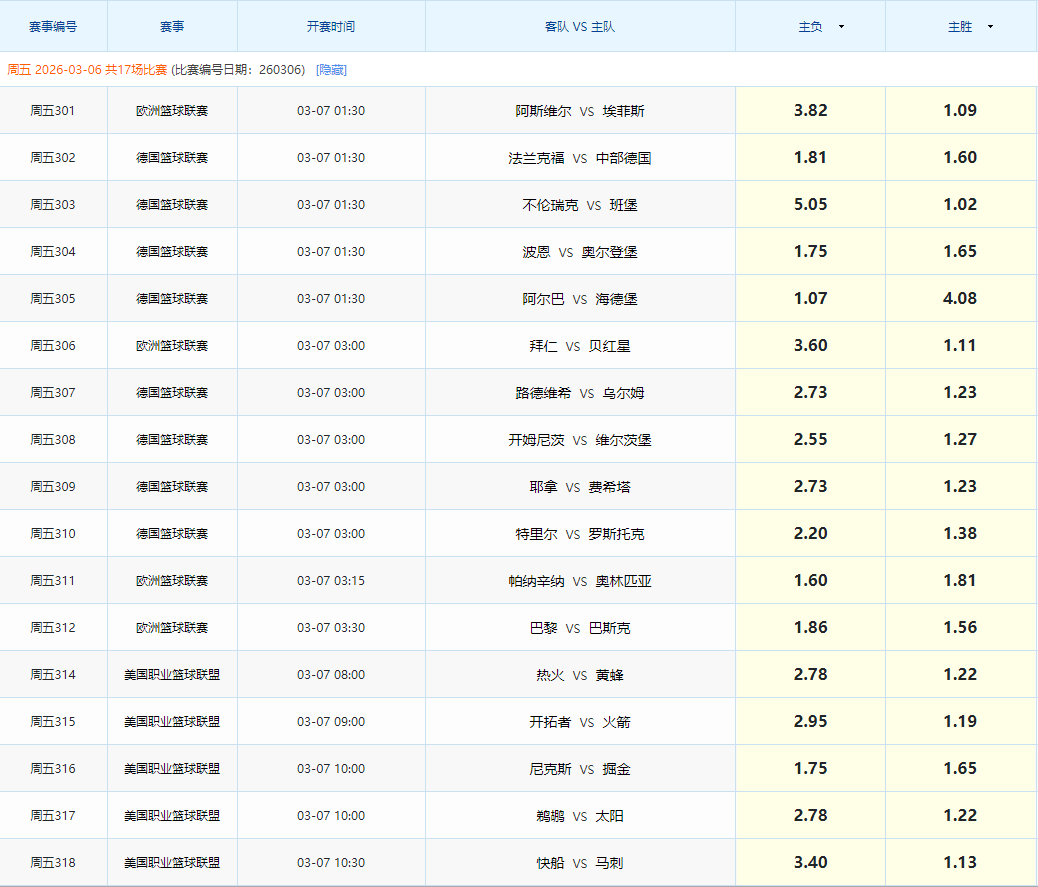
Task: Click the match 特里尔 VS 罗斯托克
Action: [x=580, y=534]
